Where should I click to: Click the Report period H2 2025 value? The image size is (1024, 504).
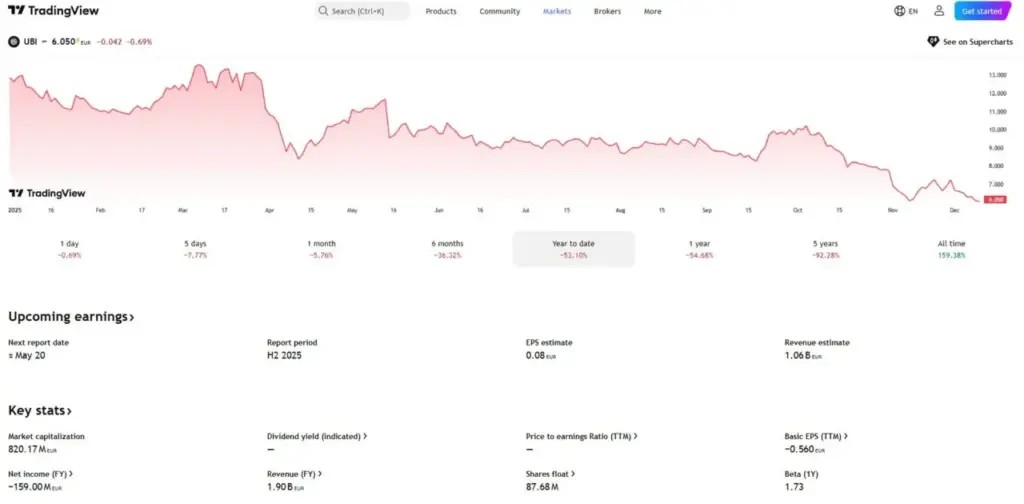[284, 356]
